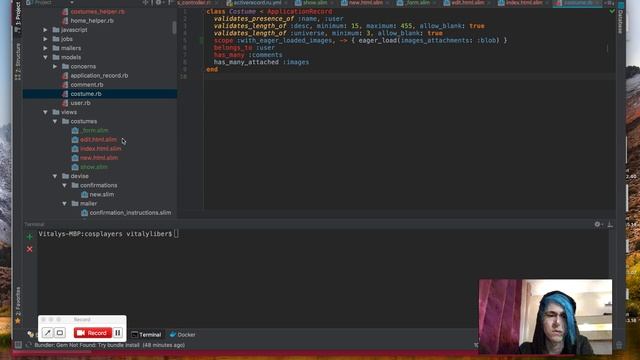640x360 pixels.
Task: Click the Terminal tab icon
Action: pyautogui.click(x=135, y=335)
